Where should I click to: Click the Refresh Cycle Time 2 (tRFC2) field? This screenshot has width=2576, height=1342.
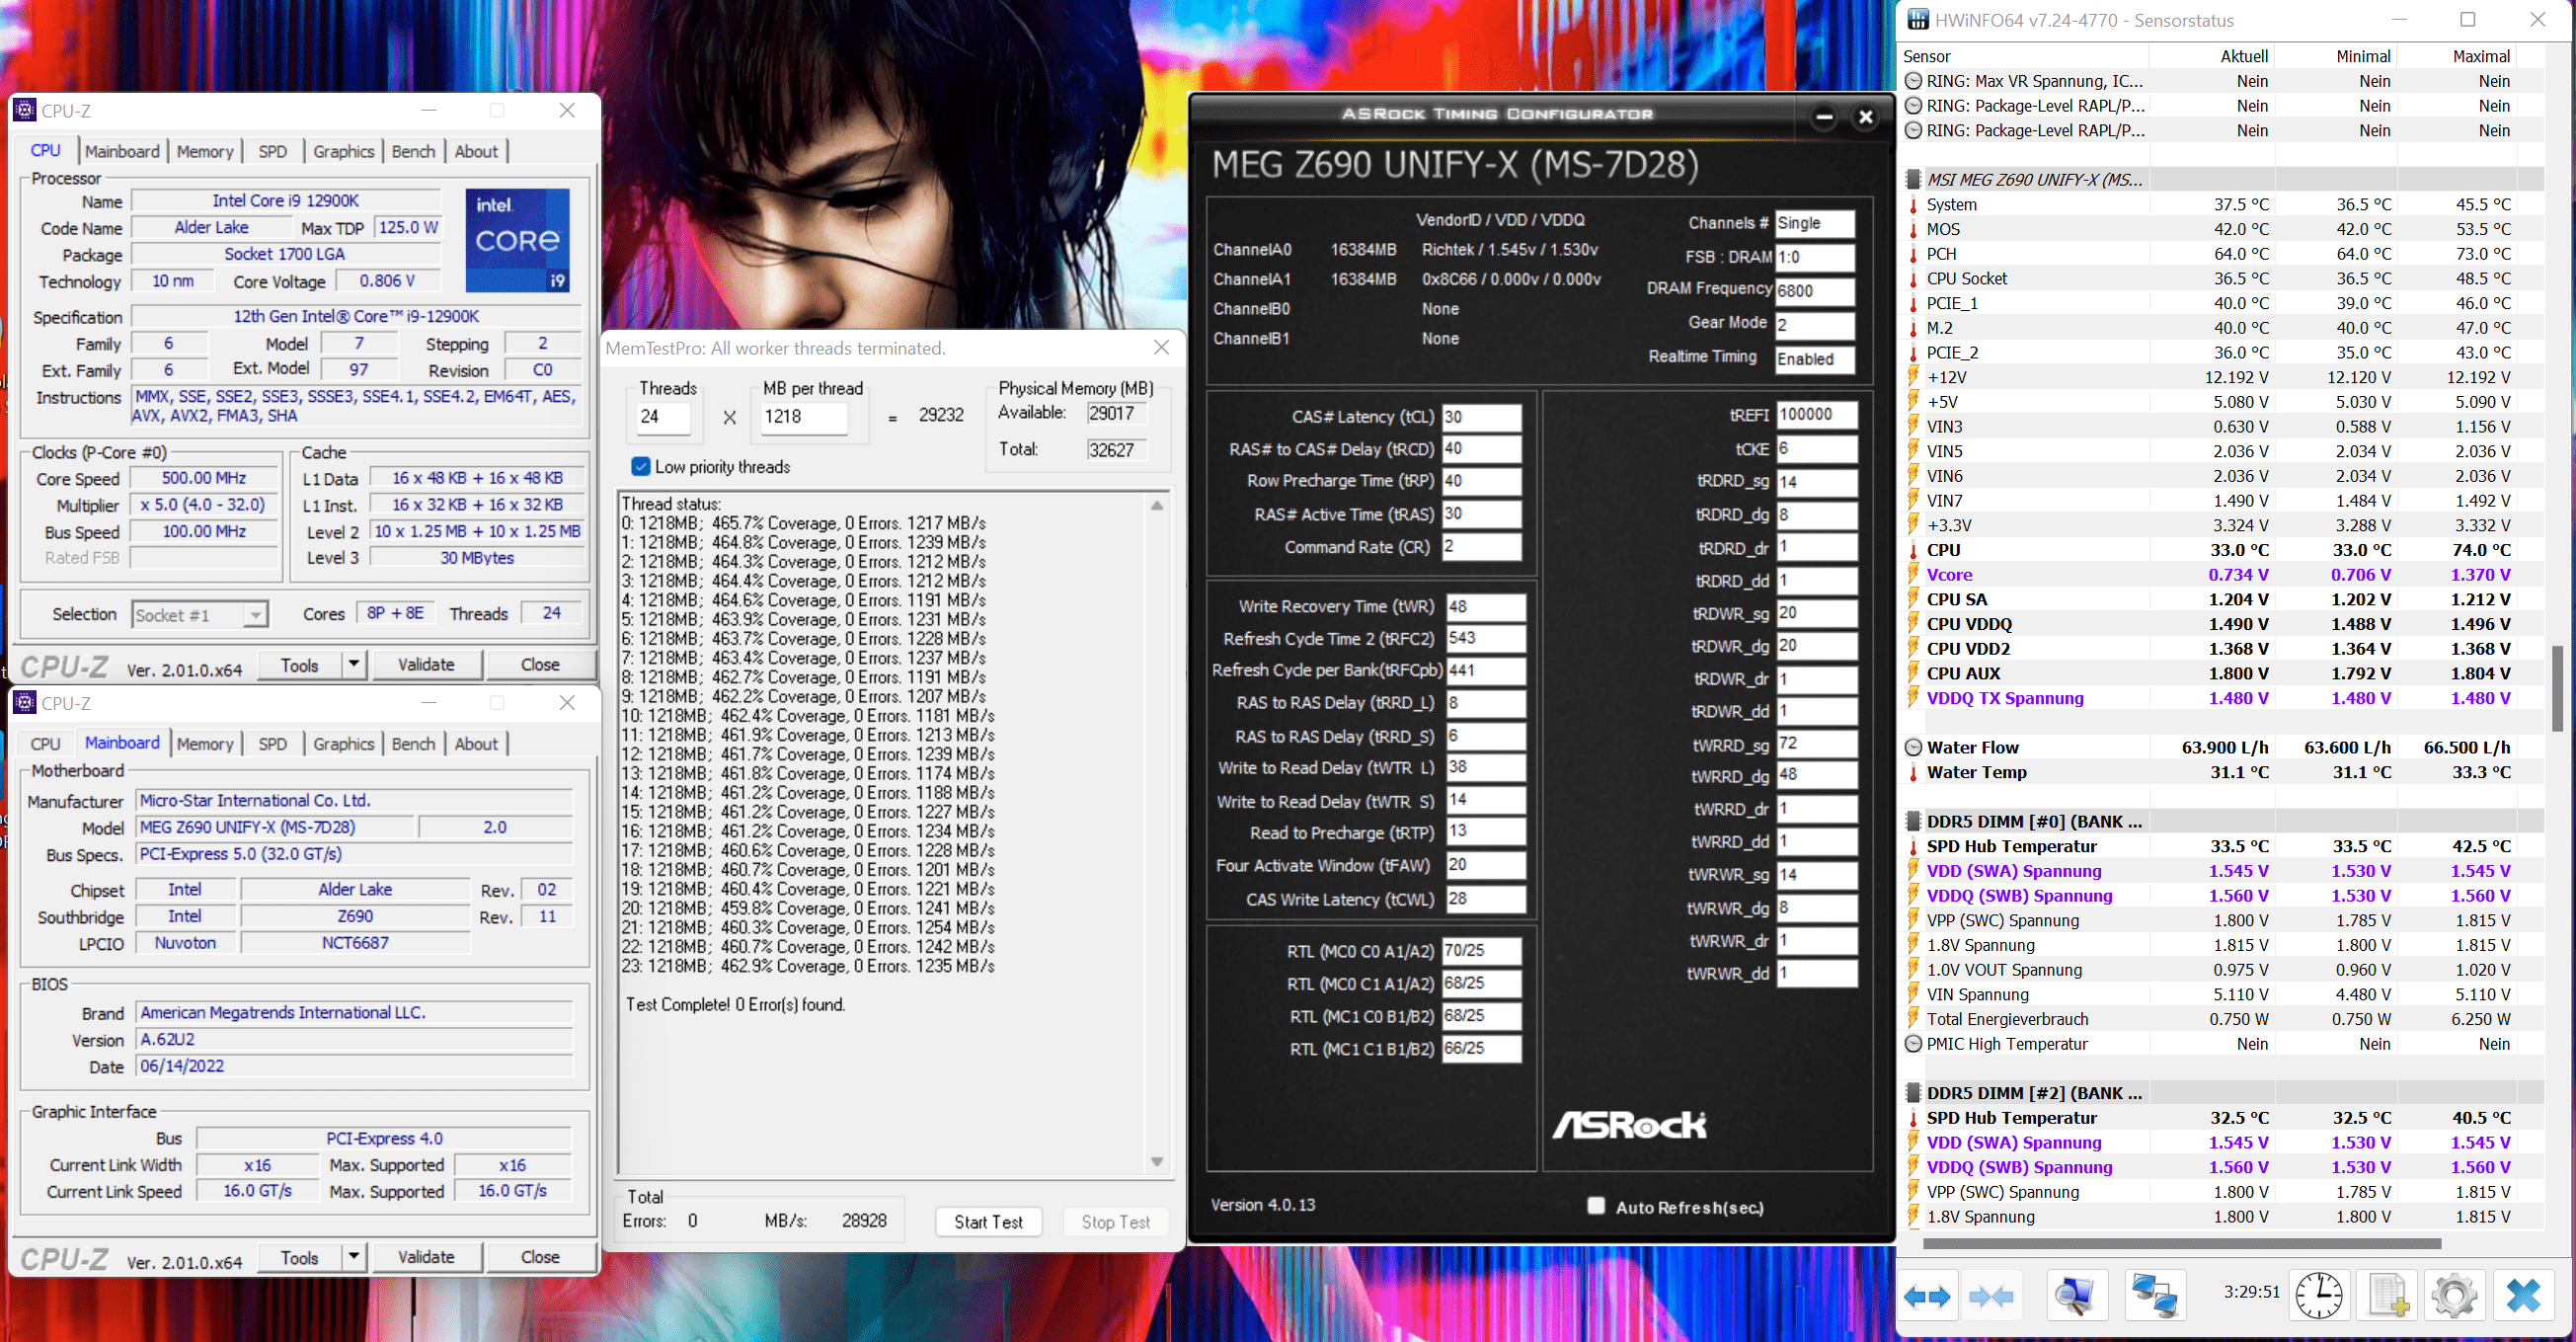point(1486,638)
